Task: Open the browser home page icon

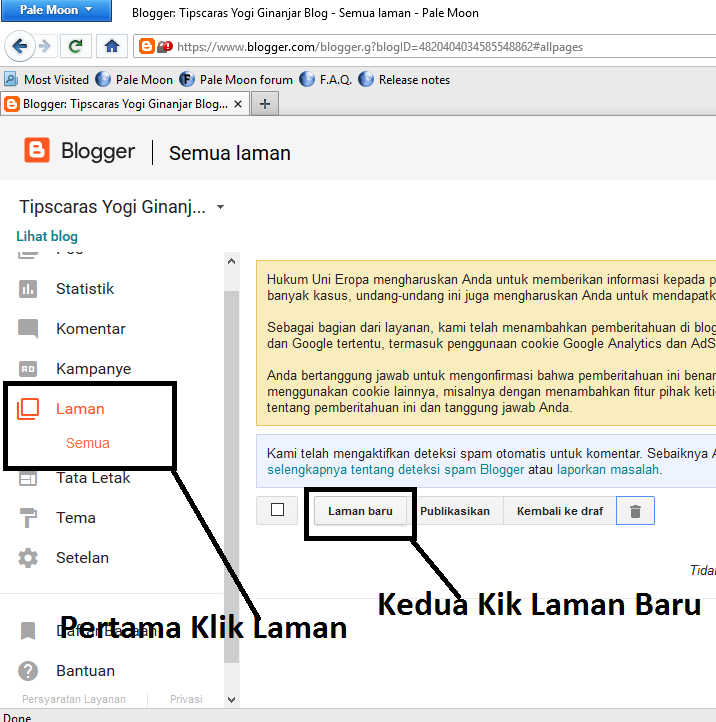Action: [111, 46]
